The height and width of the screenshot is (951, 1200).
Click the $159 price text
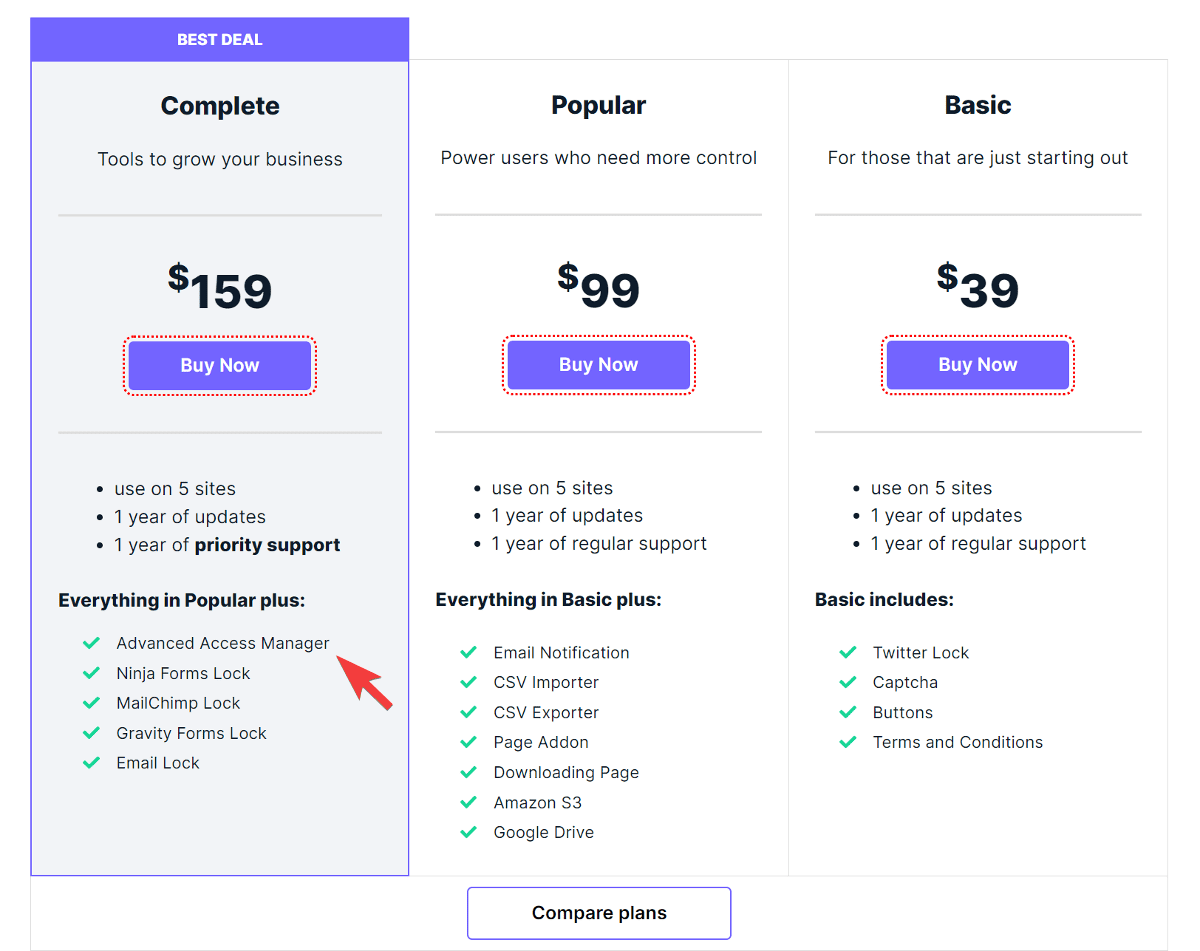pyautogui.click(x=220, y=290)
